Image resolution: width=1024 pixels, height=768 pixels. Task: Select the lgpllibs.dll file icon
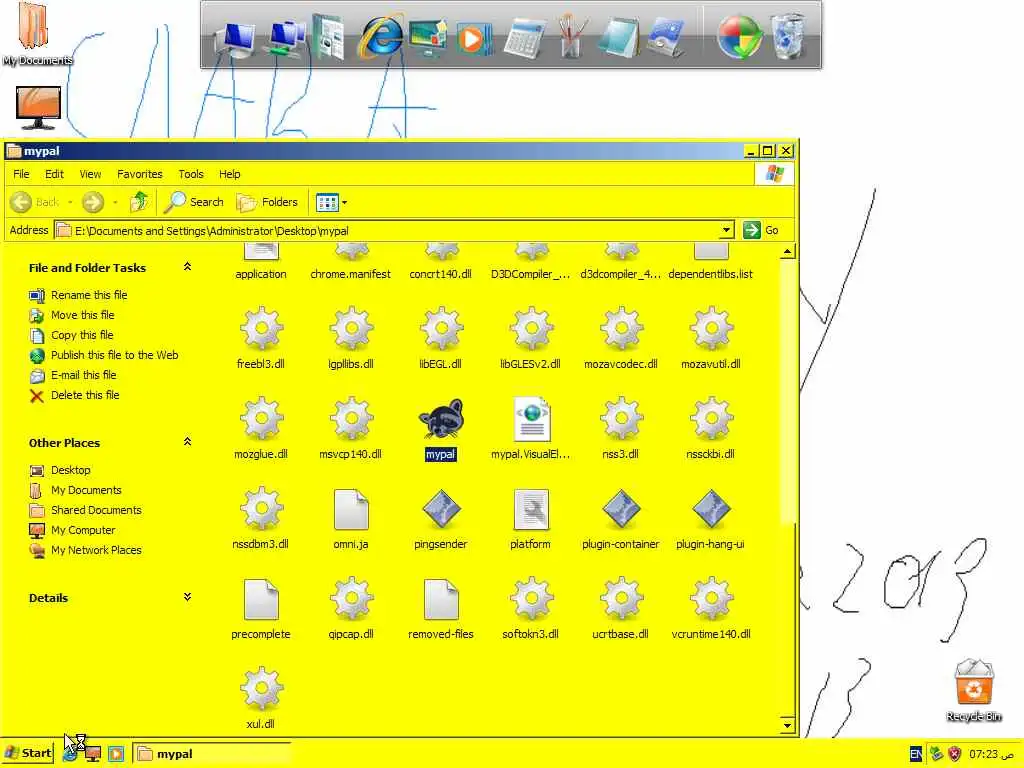[351, 328]
